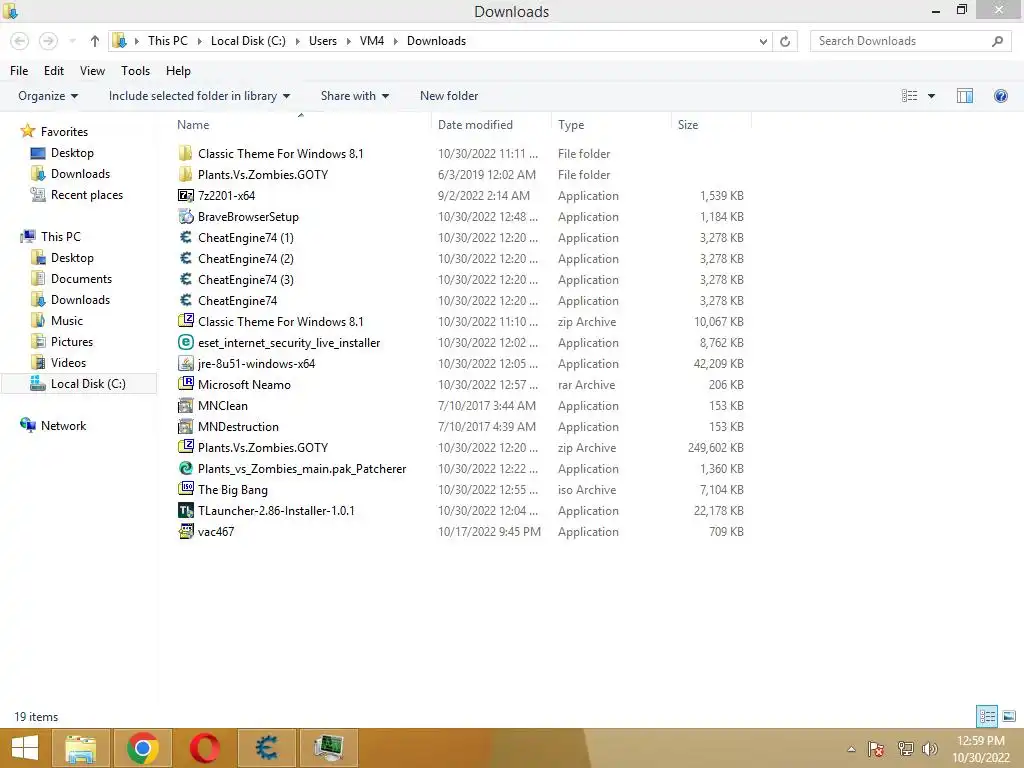The width and height of the screenshot is (1024, 768).
Task: Select the MNClean application icon
Action: pyautogui.click(x=185, y=406)
